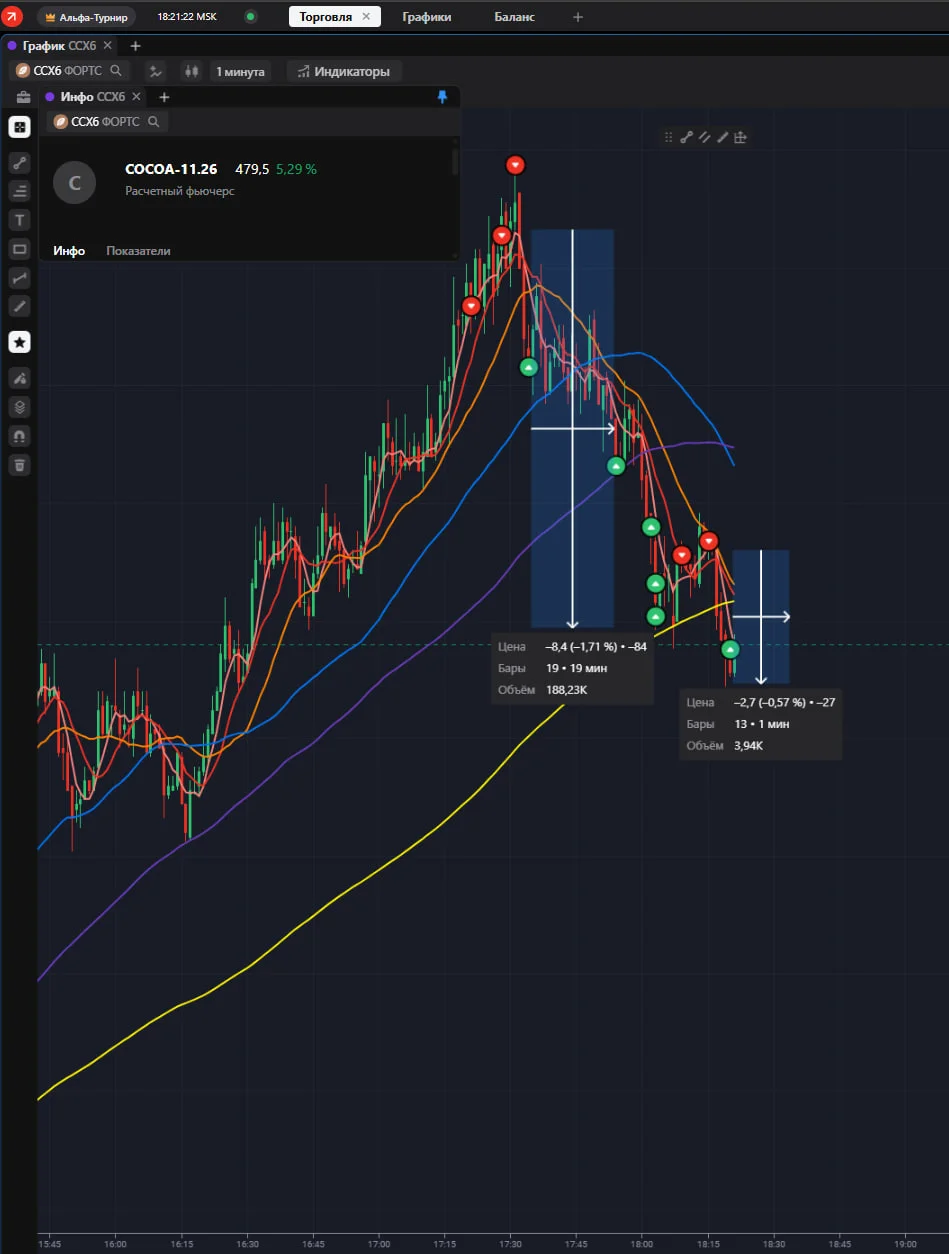The height and width of the screenshot is (1254, 949).
Task: Pick trend line in floating toolbar
Action: 687,138
